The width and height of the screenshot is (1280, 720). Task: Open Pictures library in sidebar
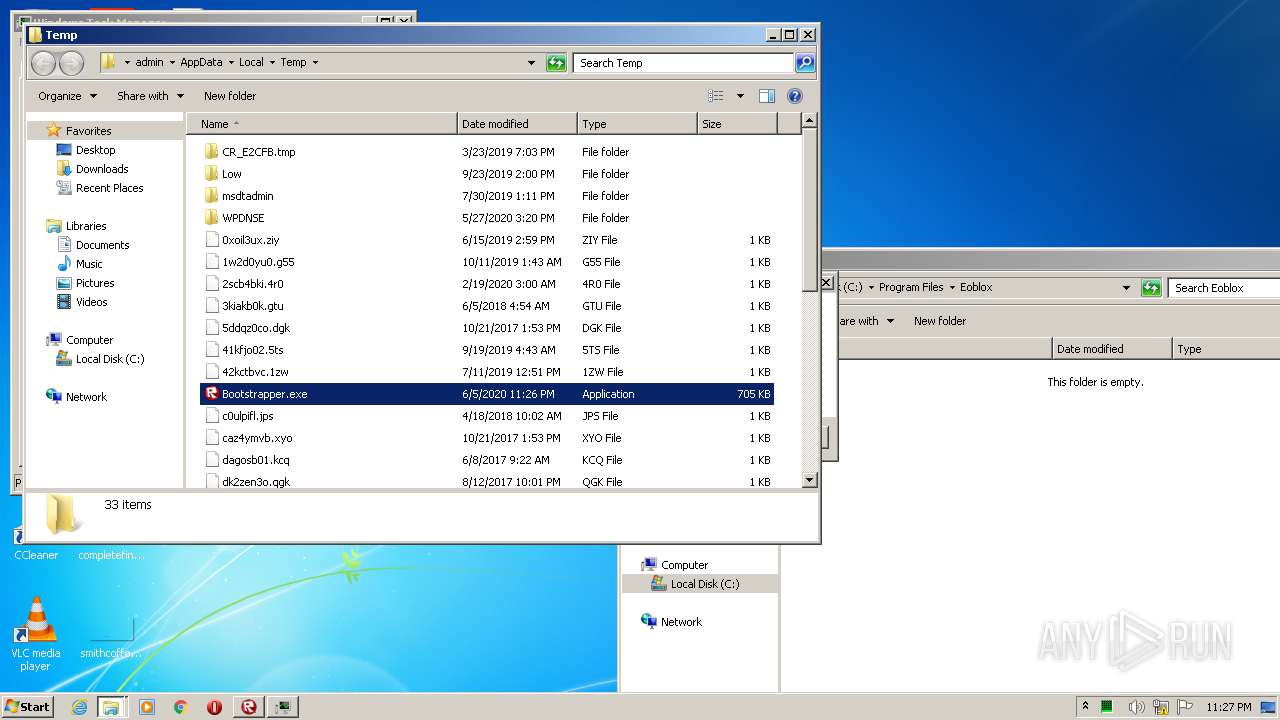[x=95, y=283]
